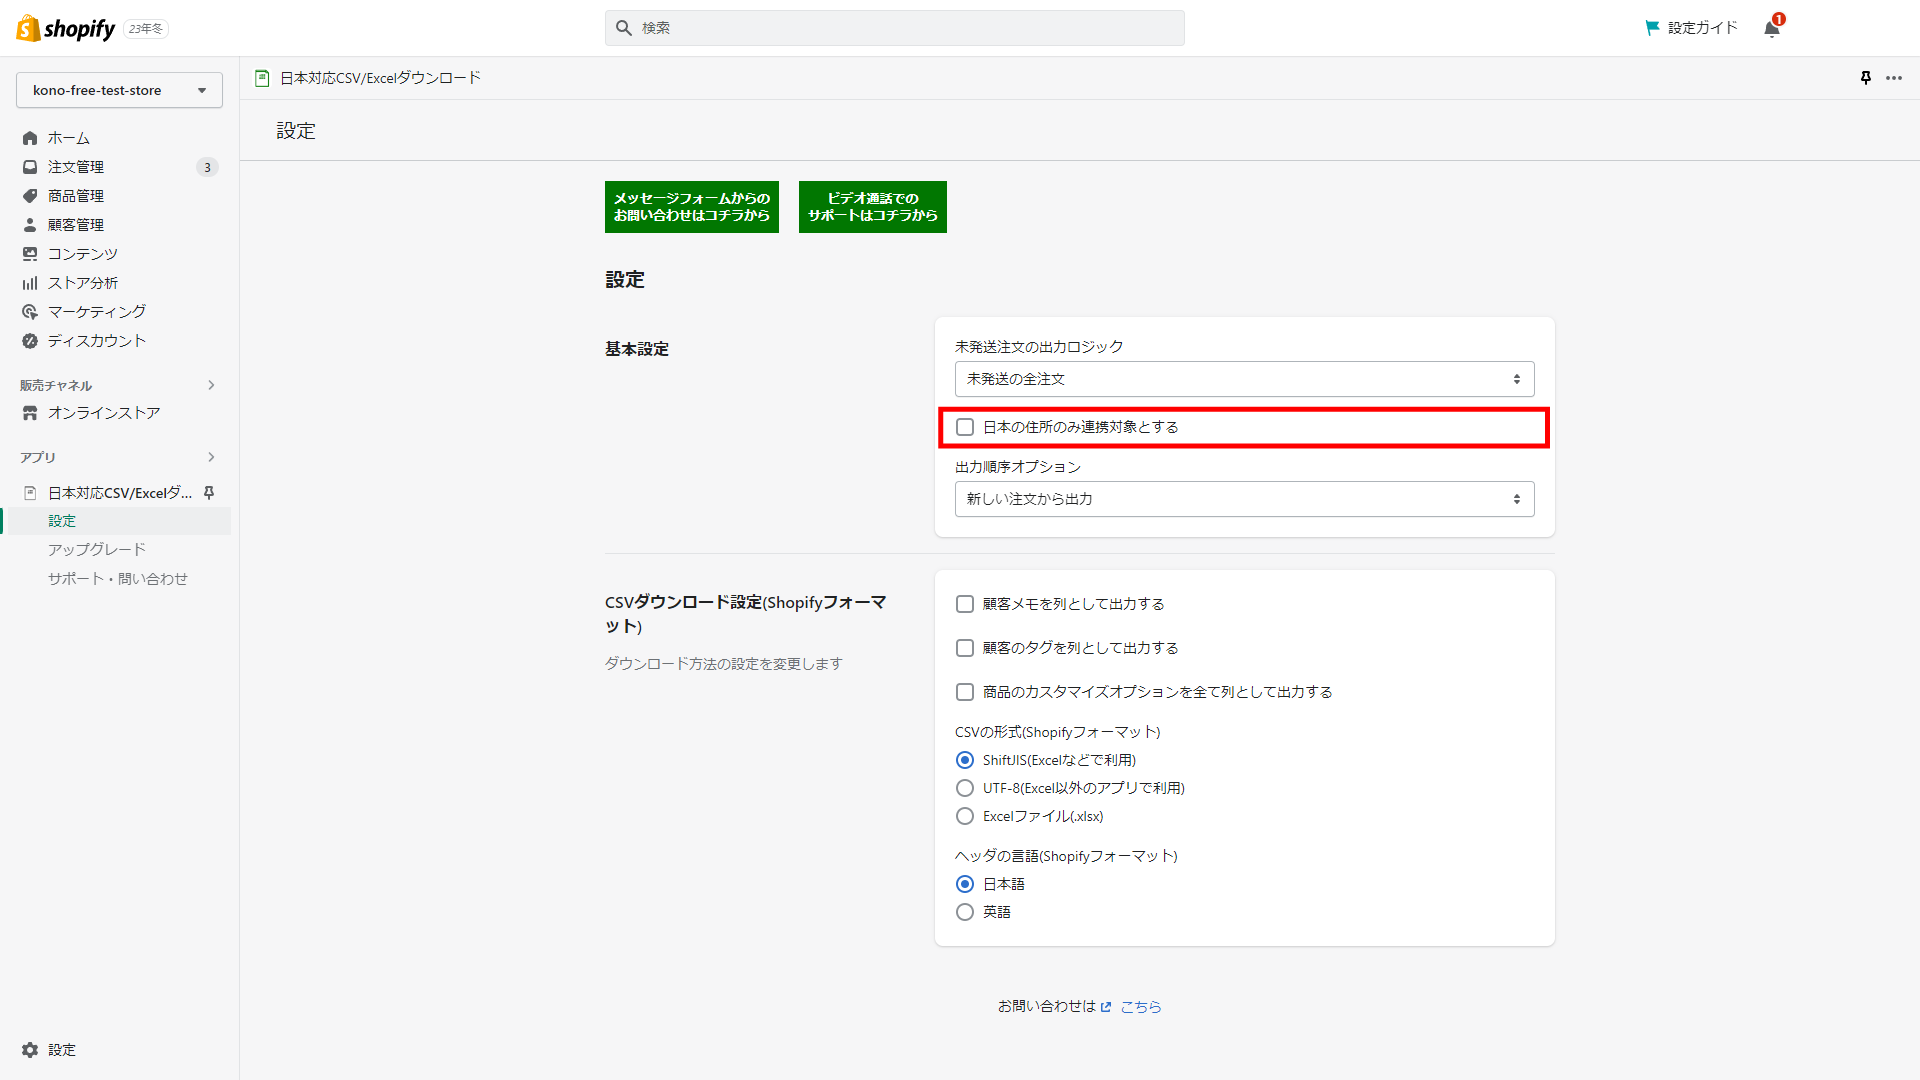1920x1080 pixels.
Task: Open the three-dots more options menu
Action: pos(1894,78)
